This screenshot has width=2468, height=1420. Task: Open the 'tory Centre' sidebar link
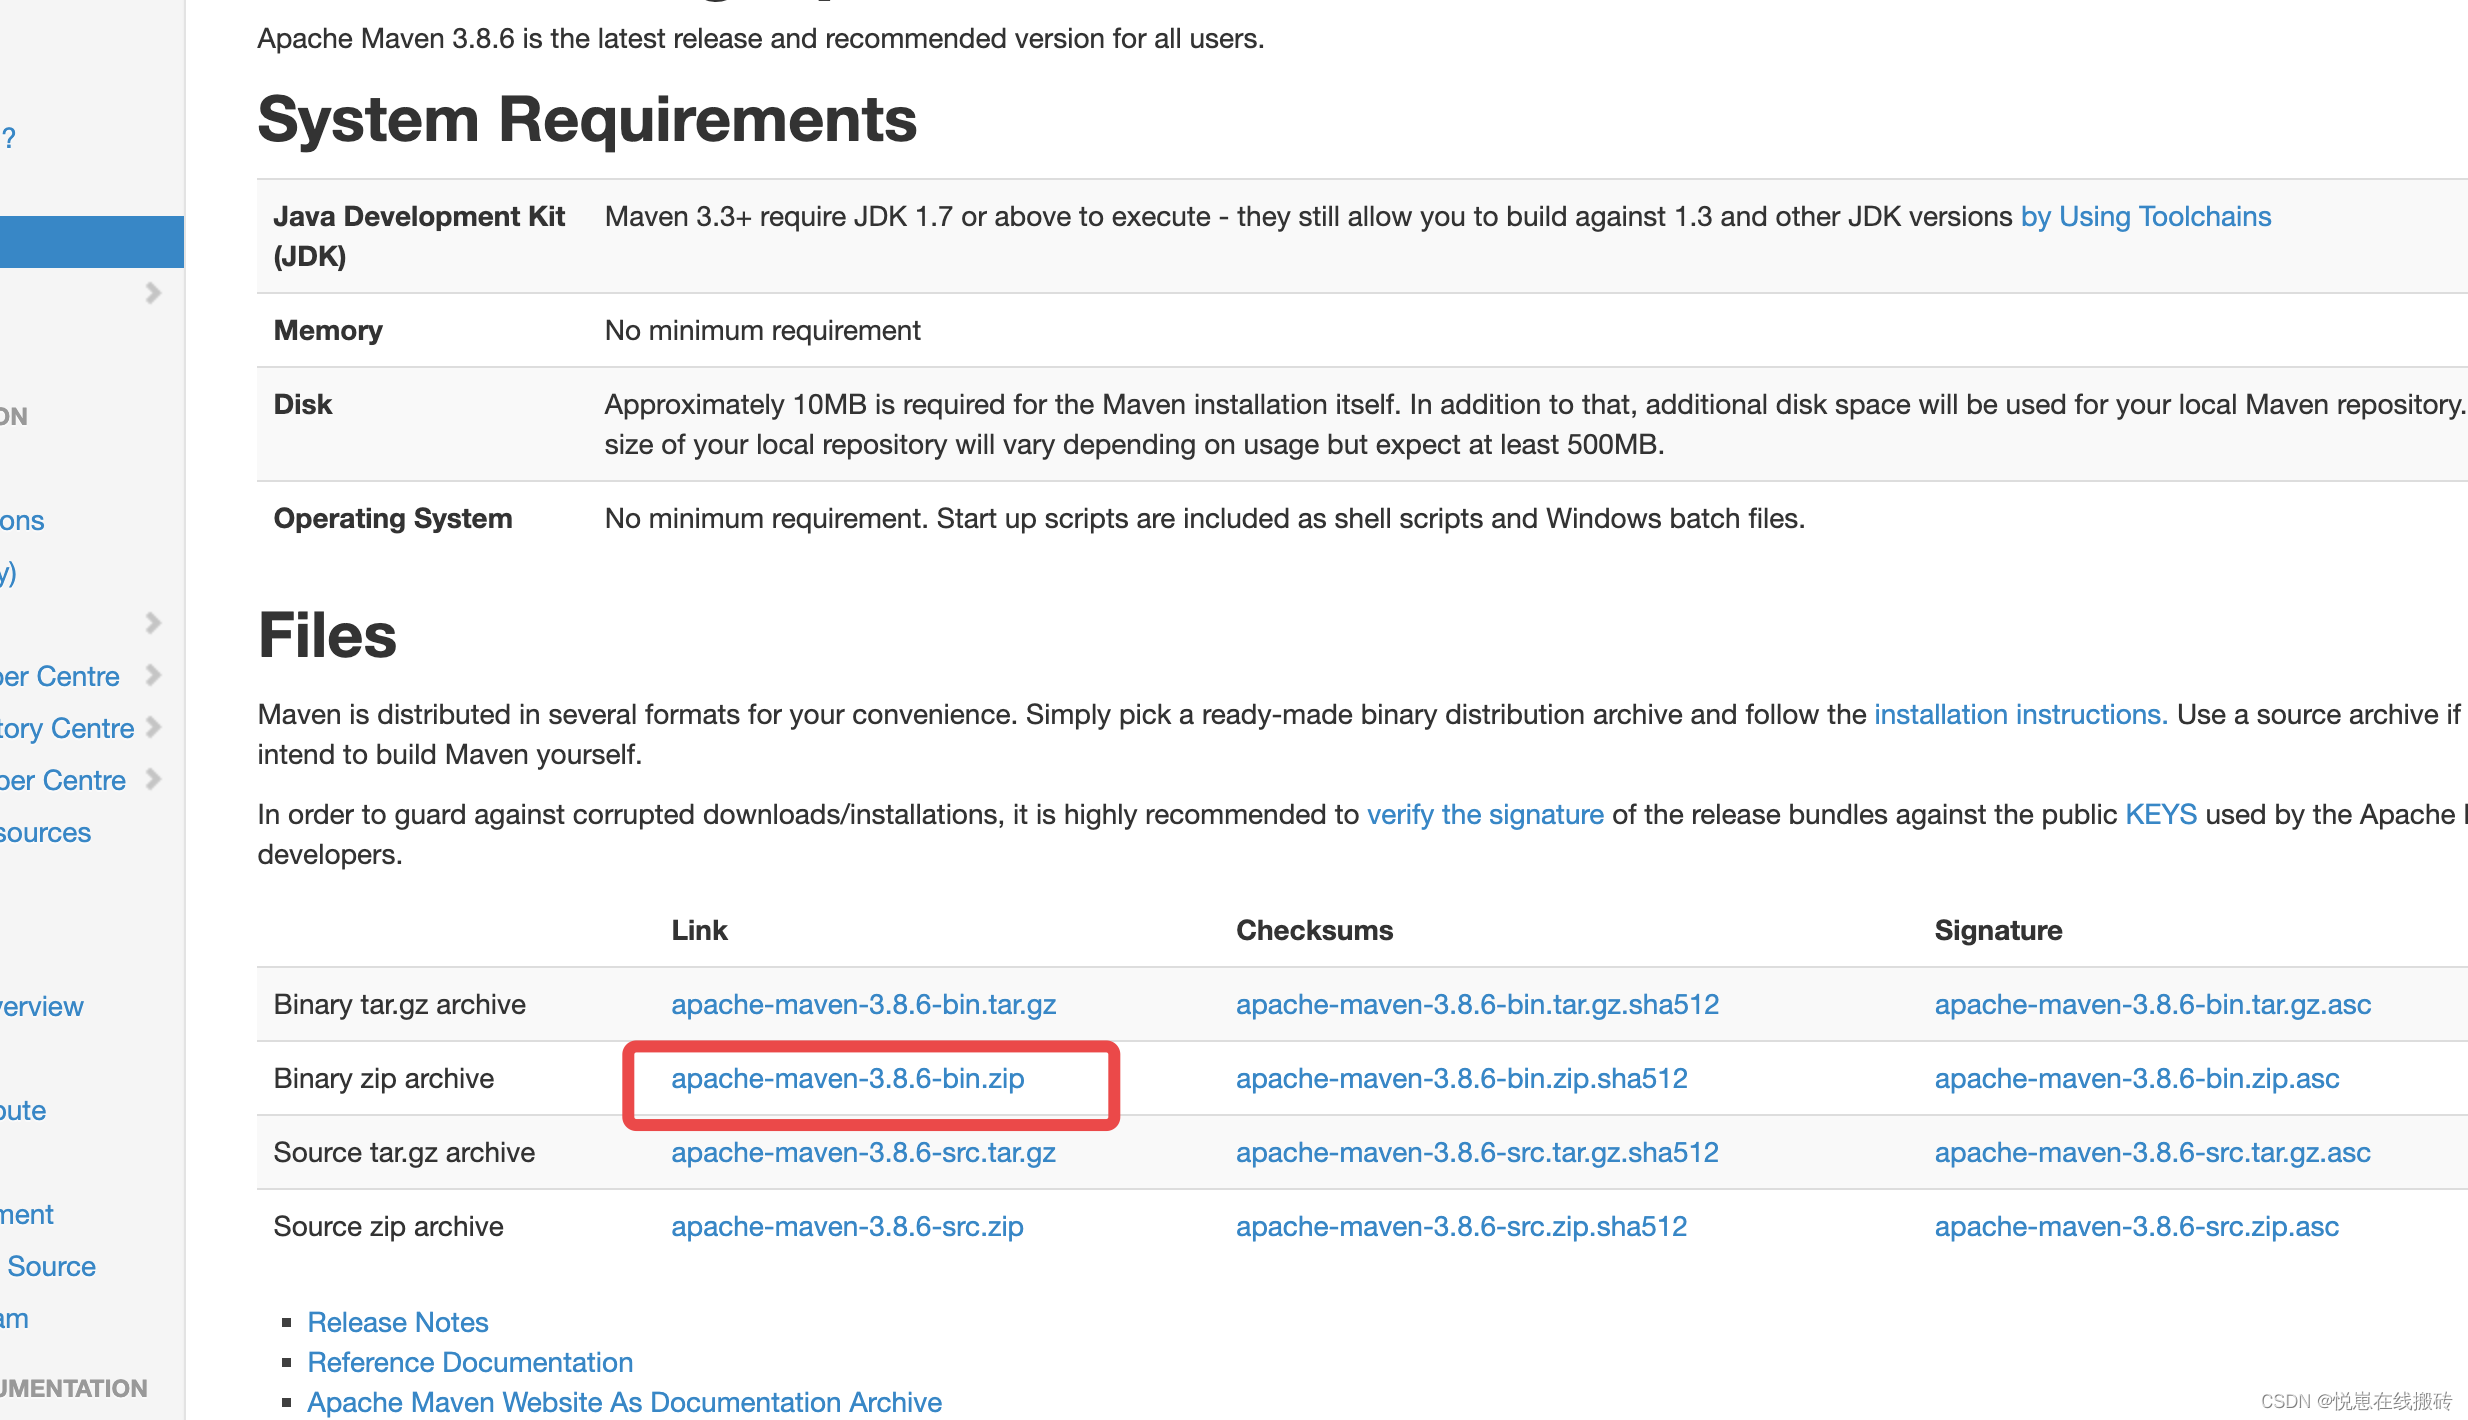tap(67, 728)
